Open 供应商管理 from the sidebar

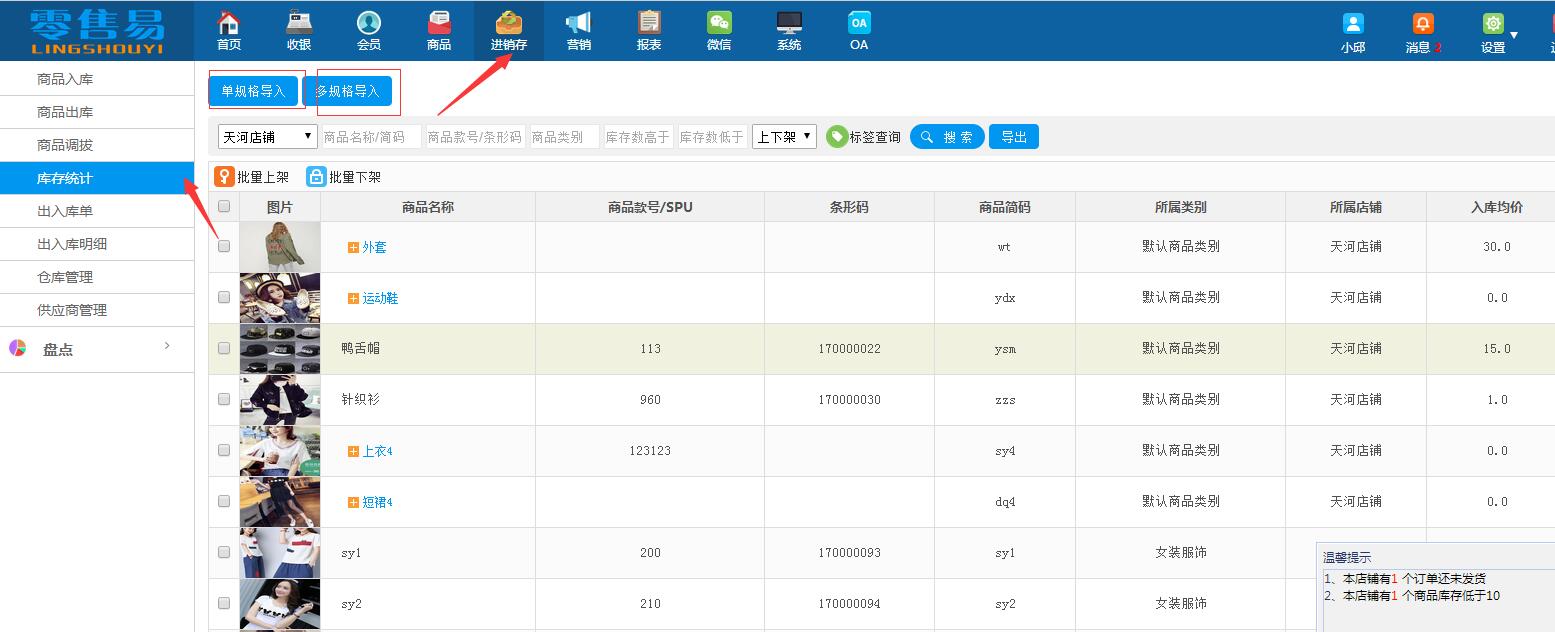point(72,310)
